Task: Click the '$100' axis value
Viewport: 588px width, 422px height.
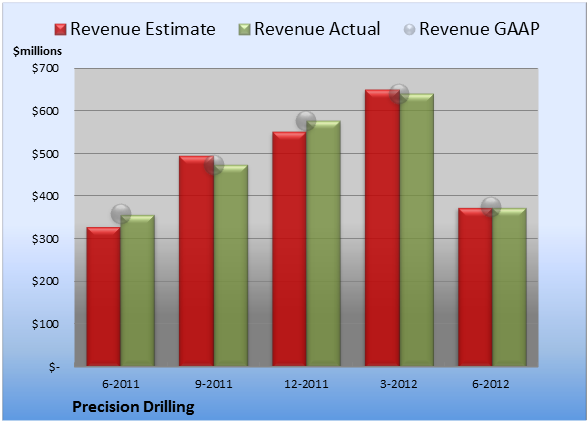Action: [45, 324]
